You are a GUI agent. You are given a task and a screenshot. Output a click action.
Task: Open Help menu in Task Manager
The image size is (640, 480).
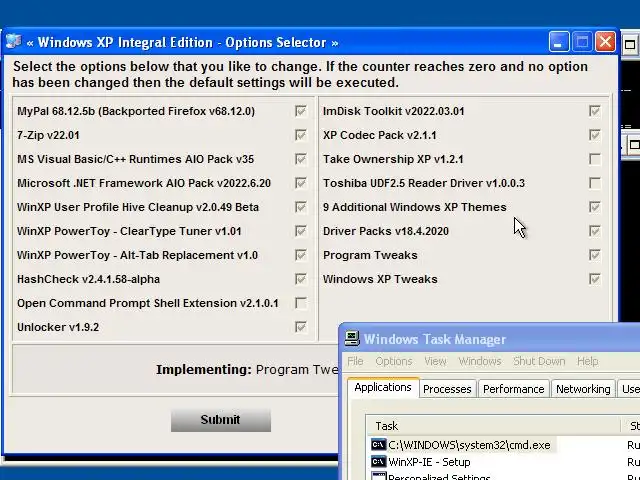[x=588, y=361]
